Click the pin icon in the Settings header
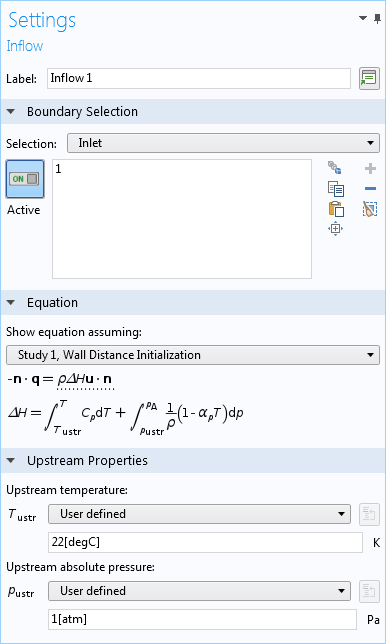This screenshot has height=644, width=386. point(377,19)
